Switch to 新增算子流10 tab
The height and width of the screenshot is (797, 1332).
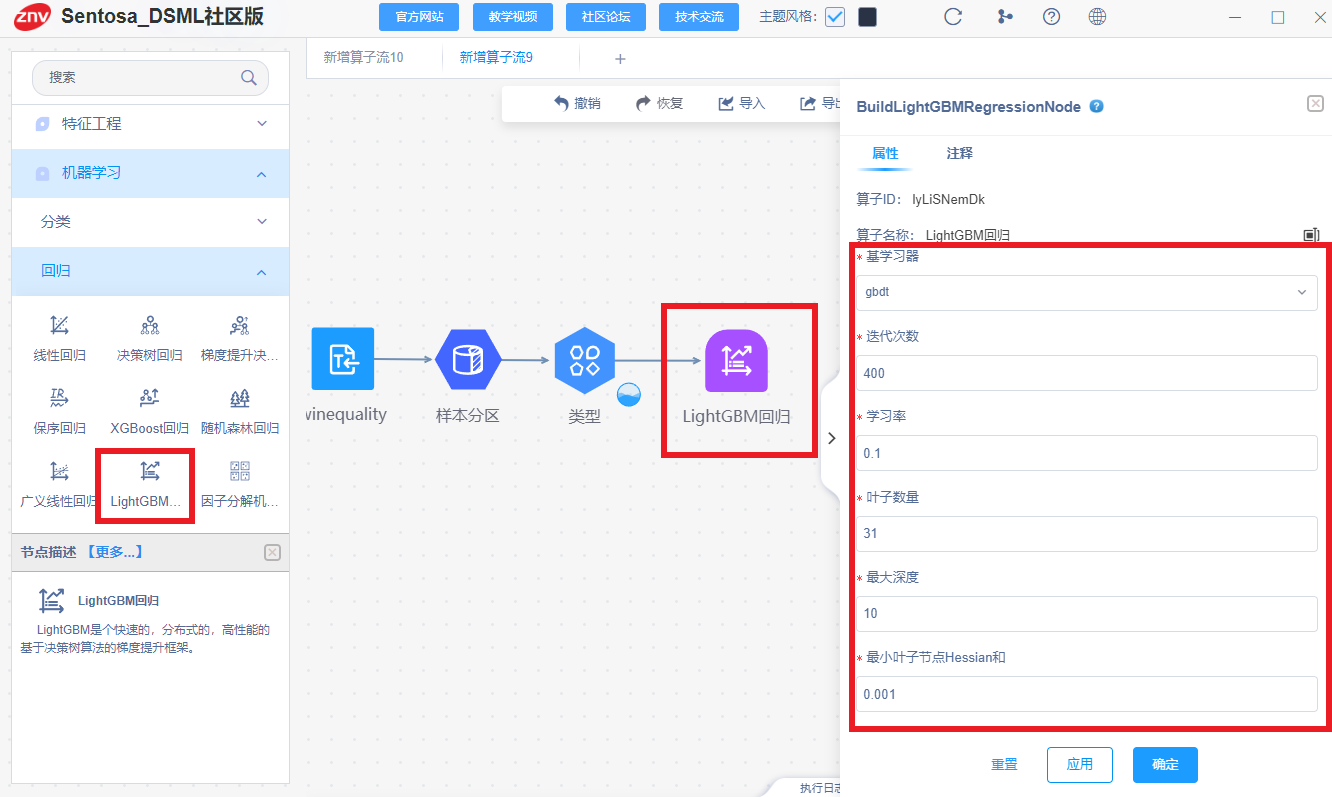(363, 58)
